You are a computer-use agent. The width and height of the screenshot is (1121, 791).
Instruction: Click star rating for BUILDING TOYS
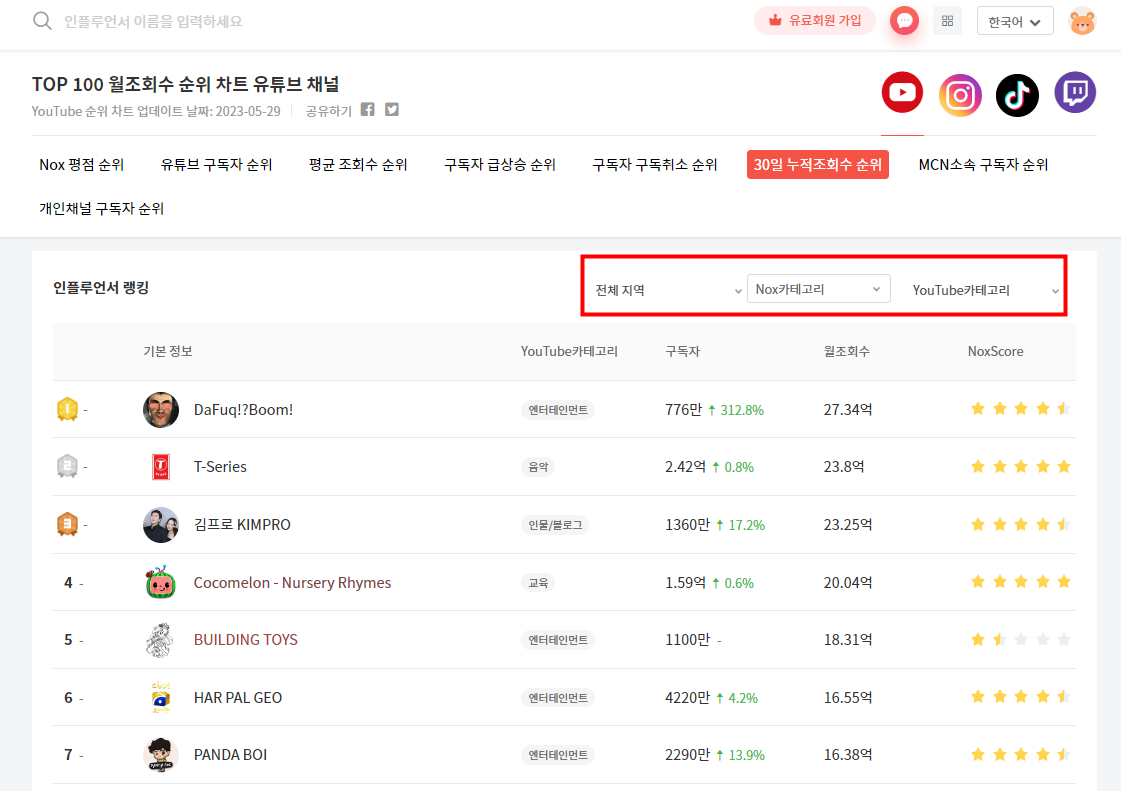coord(1021,639)
